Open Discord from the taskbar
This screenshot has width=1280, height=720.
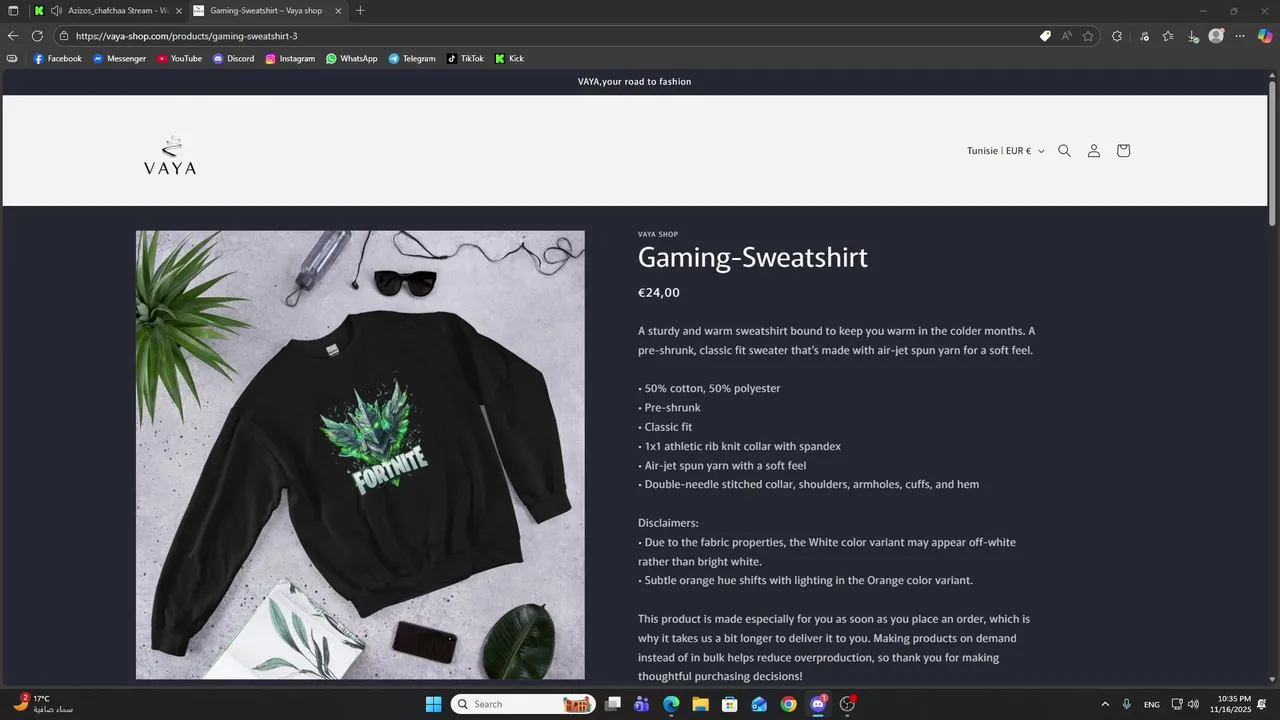click(818, 704)
